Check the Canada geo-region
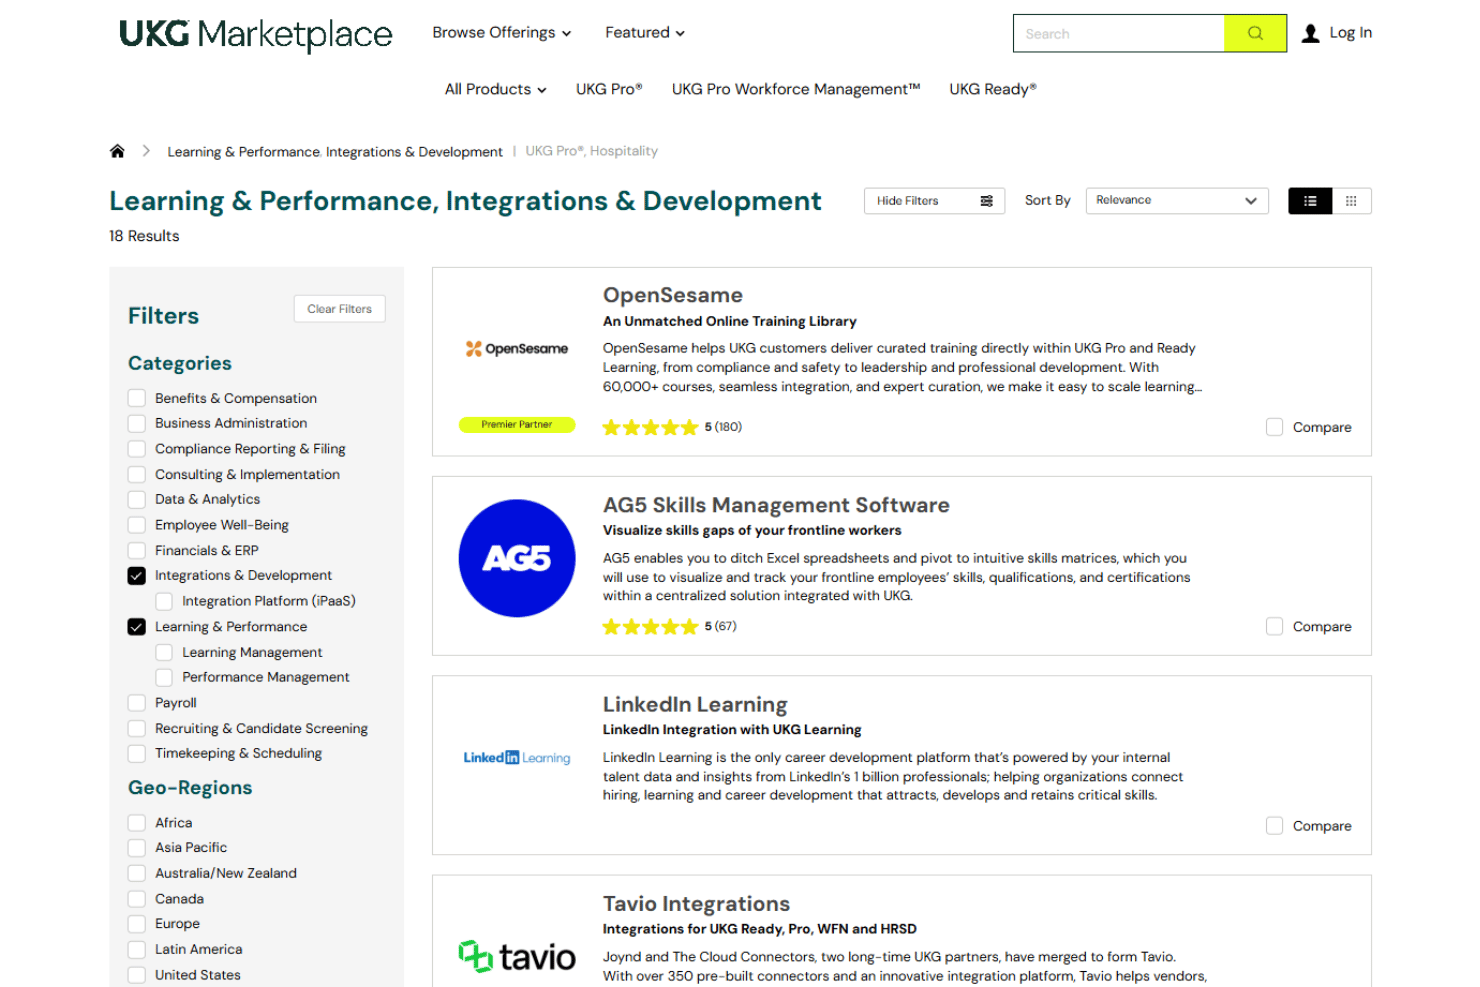The image size is (1480, 987). click(x=137, y=899)
